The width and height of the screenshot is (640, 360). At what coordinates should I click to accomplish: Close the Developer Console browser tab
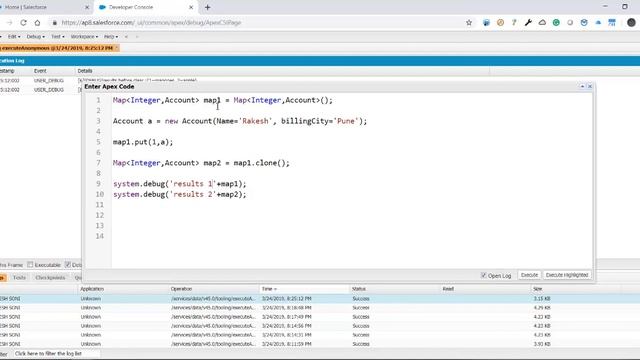coord(191,7)
